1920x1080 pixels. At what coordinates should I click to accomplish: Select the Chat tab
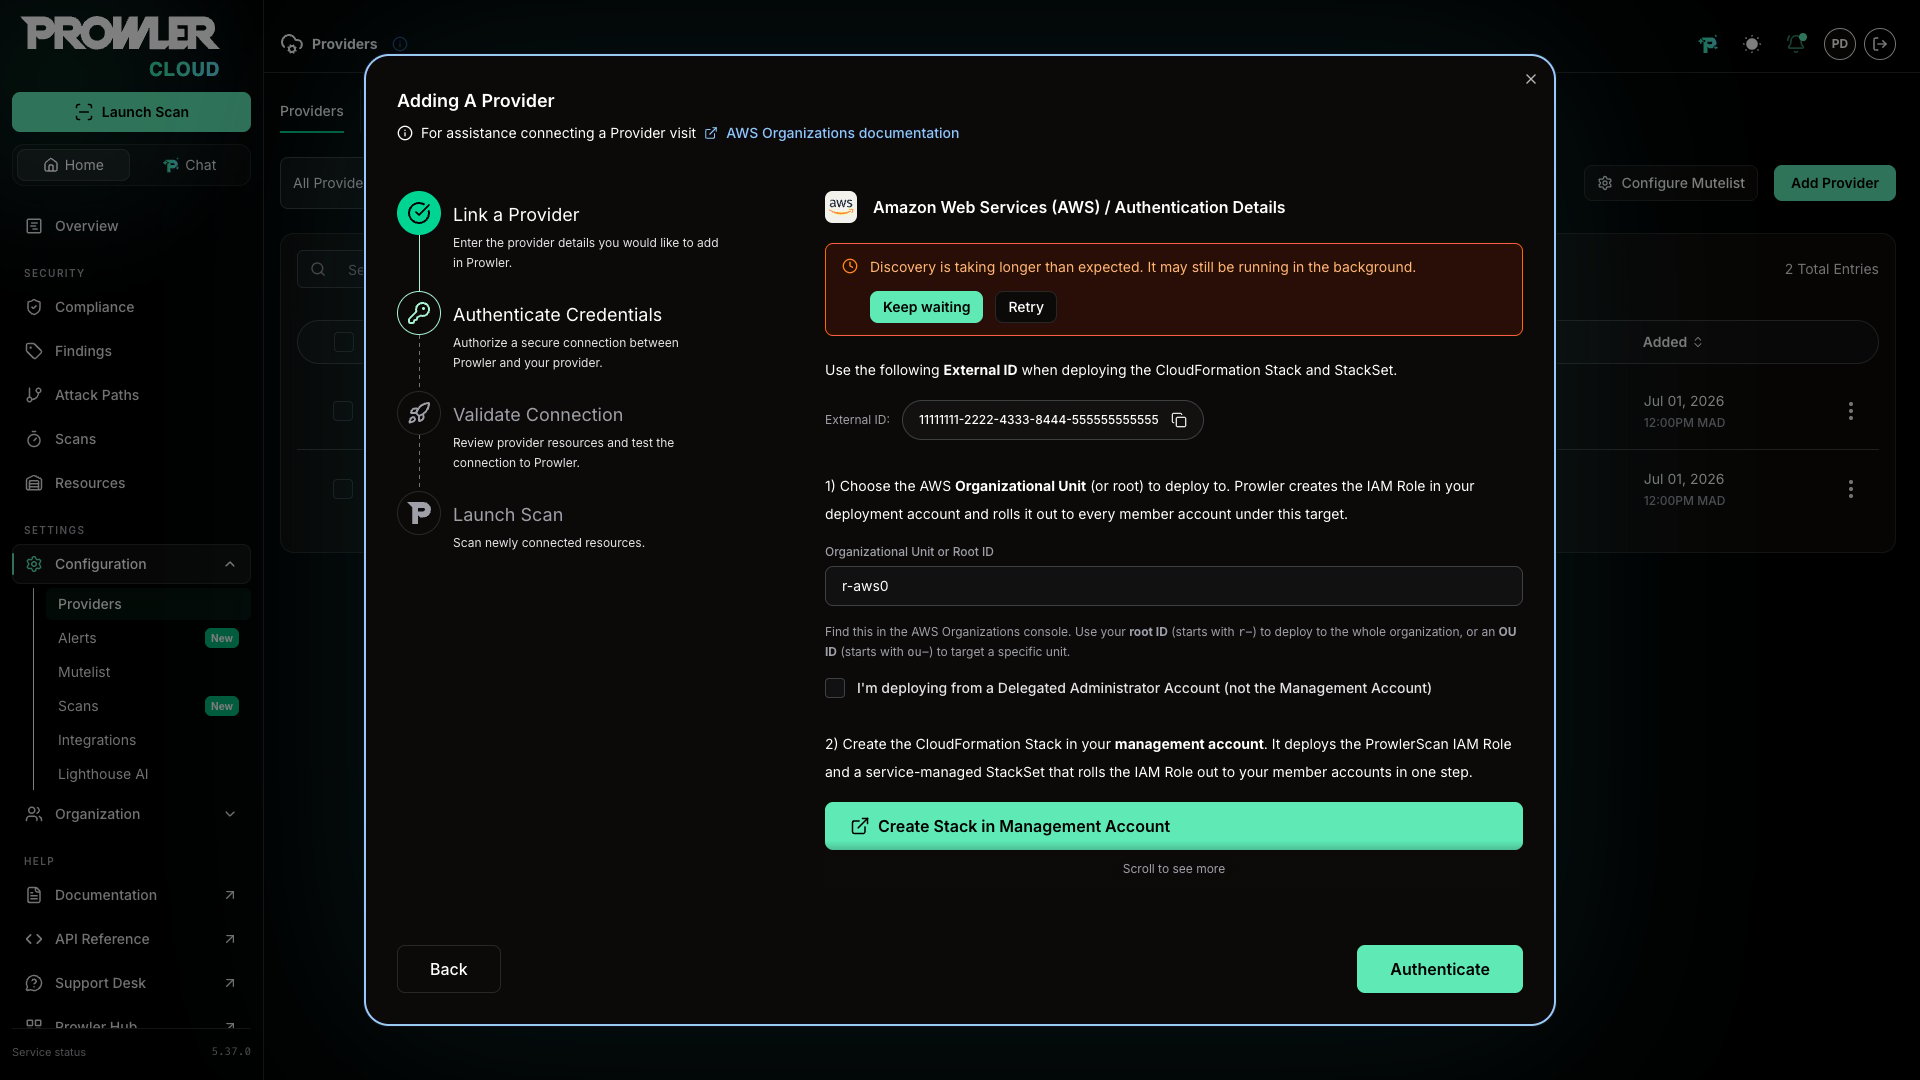(x=190, y=165)
